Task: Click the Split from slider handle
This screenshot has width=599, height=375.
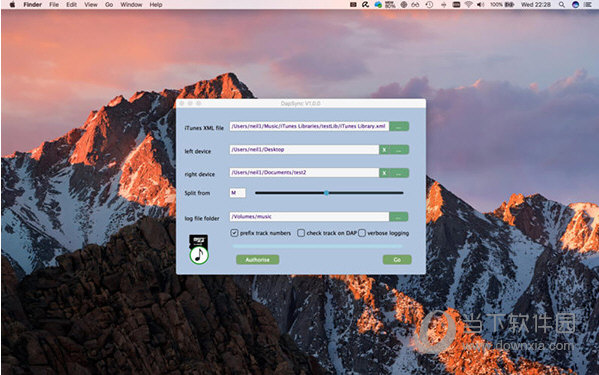Action: click(x=326, y=193)
